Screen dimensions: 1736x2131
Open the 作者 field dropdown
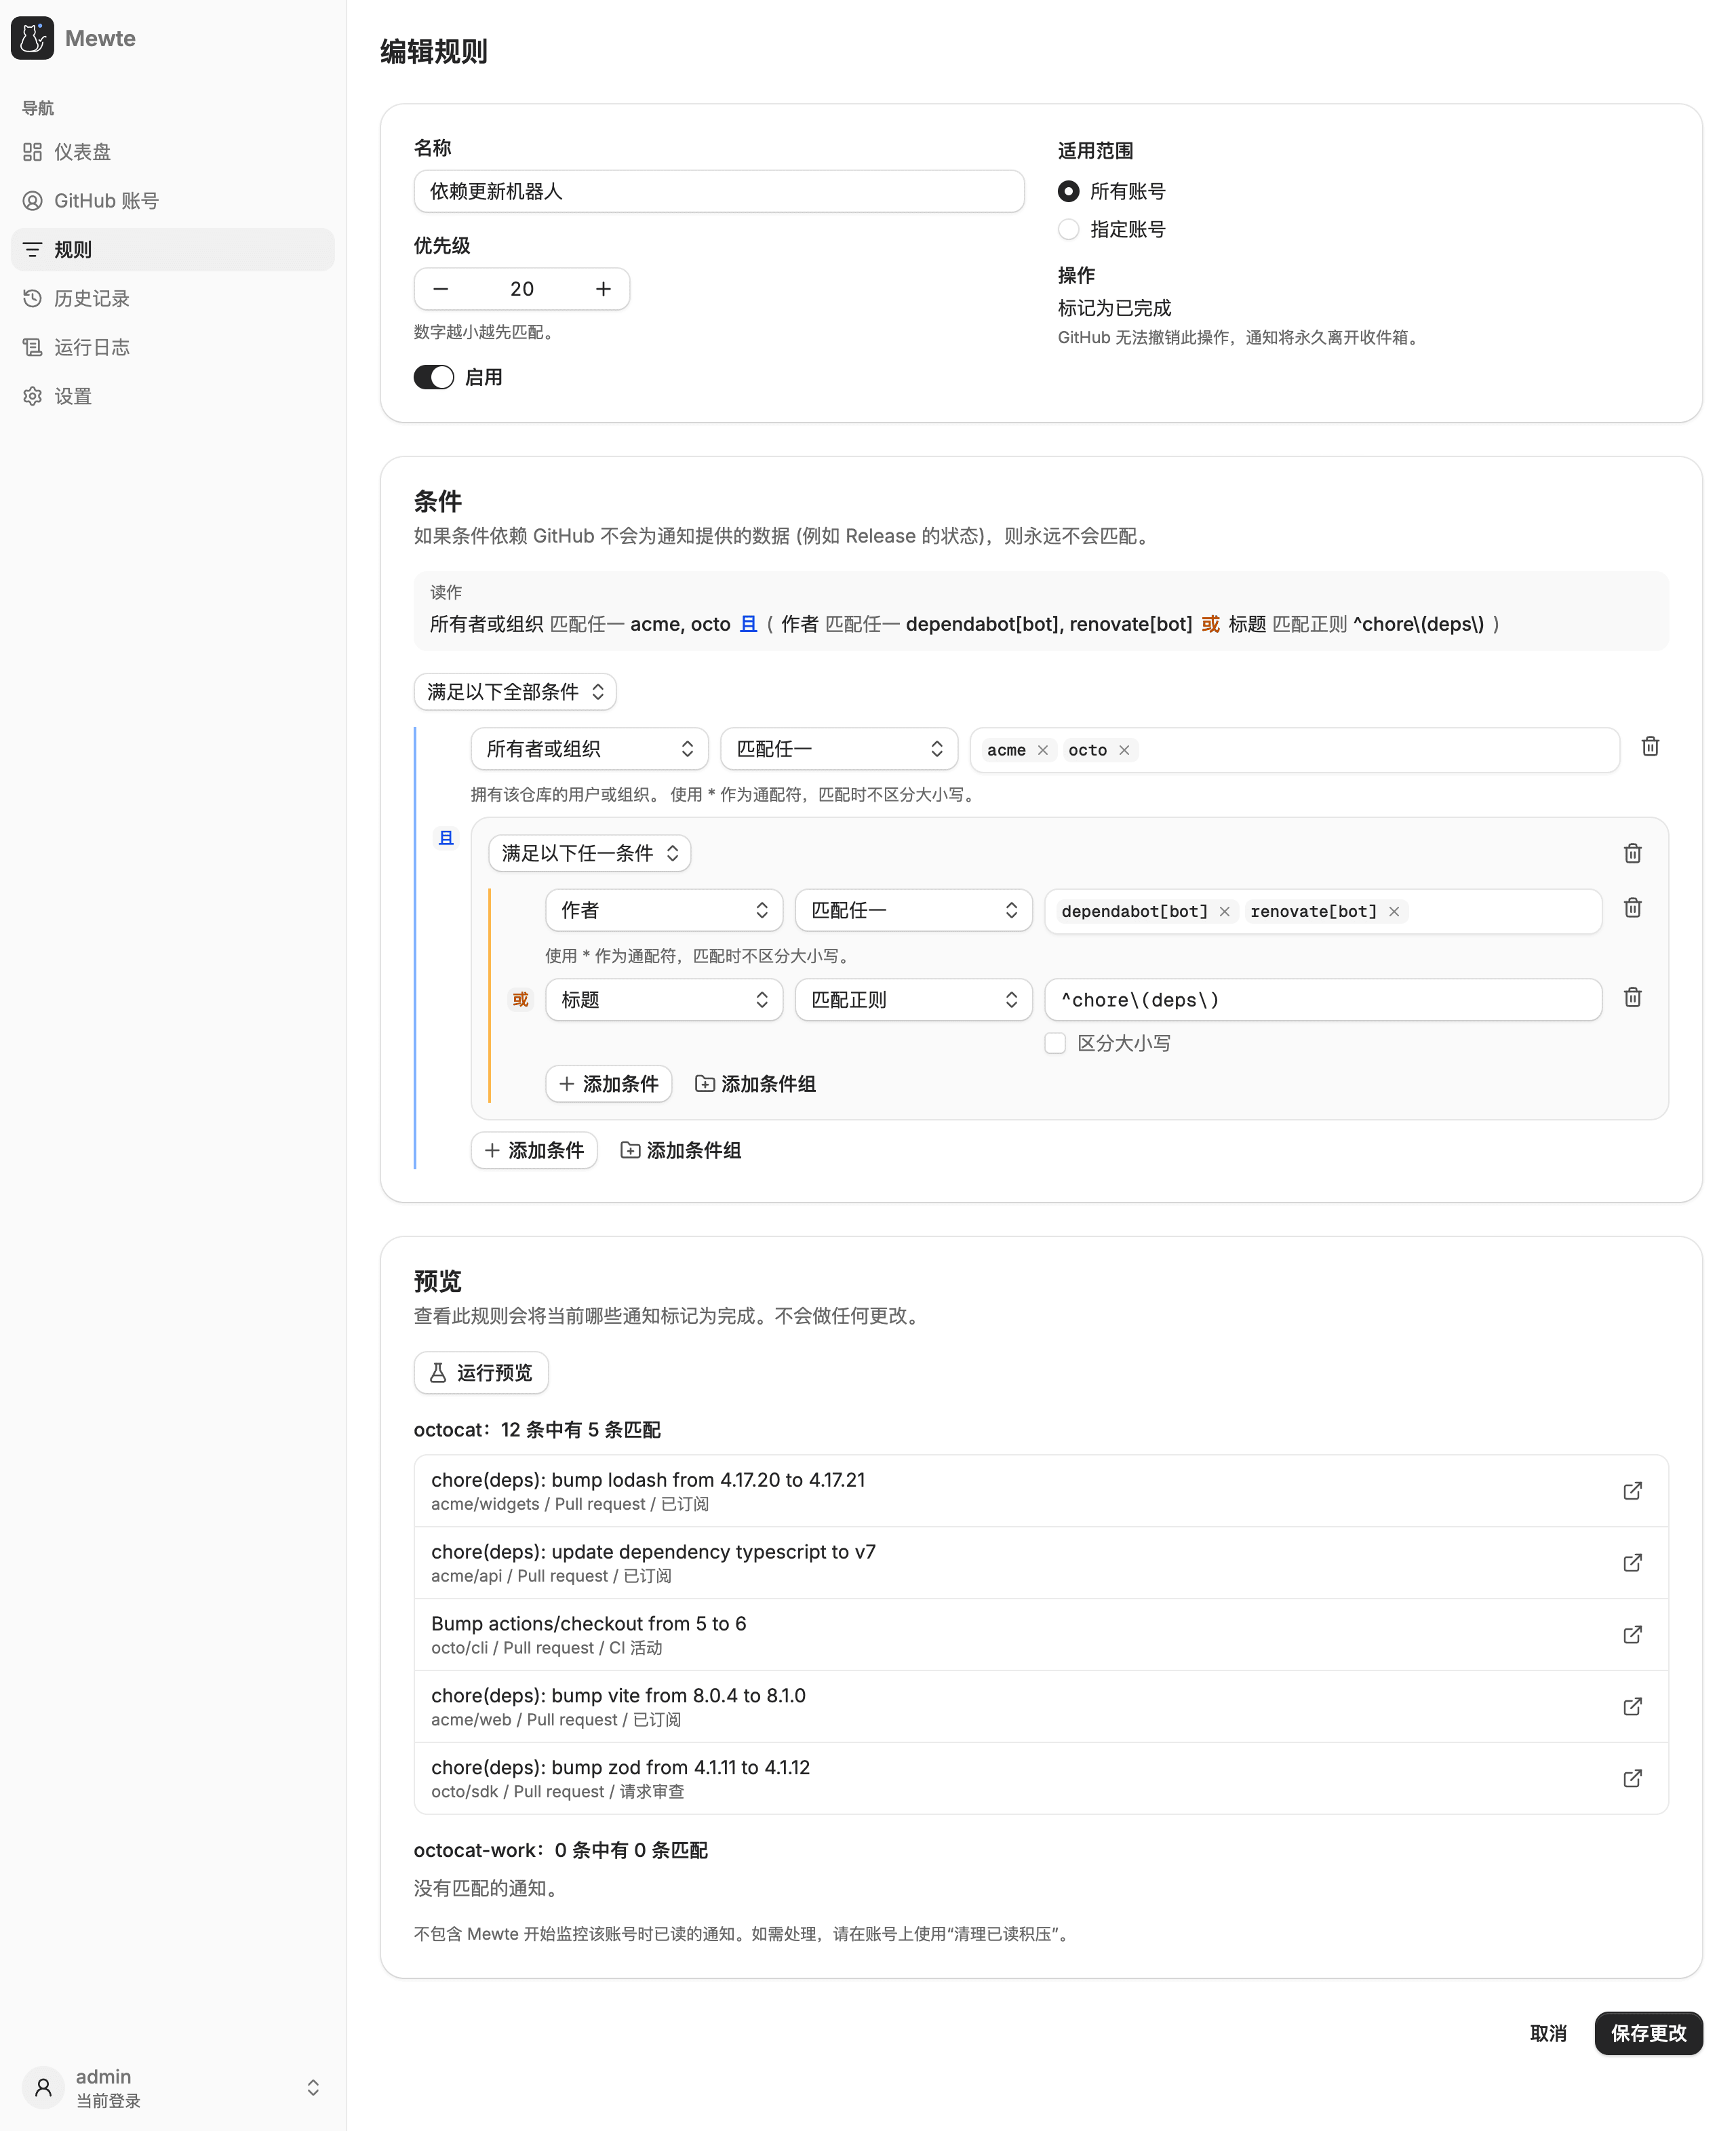(x=664, y=910)
